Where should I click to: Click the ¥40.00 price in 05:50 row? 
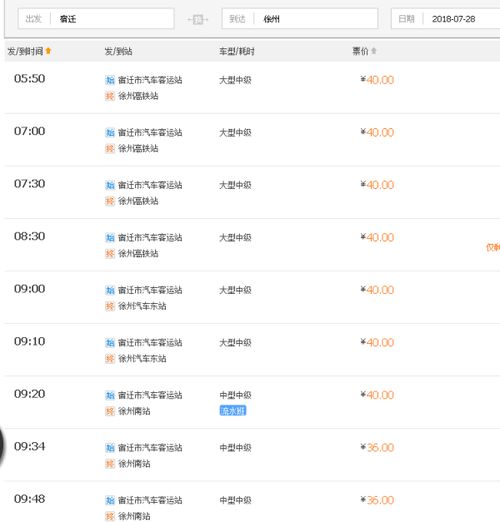coord(377,80)
